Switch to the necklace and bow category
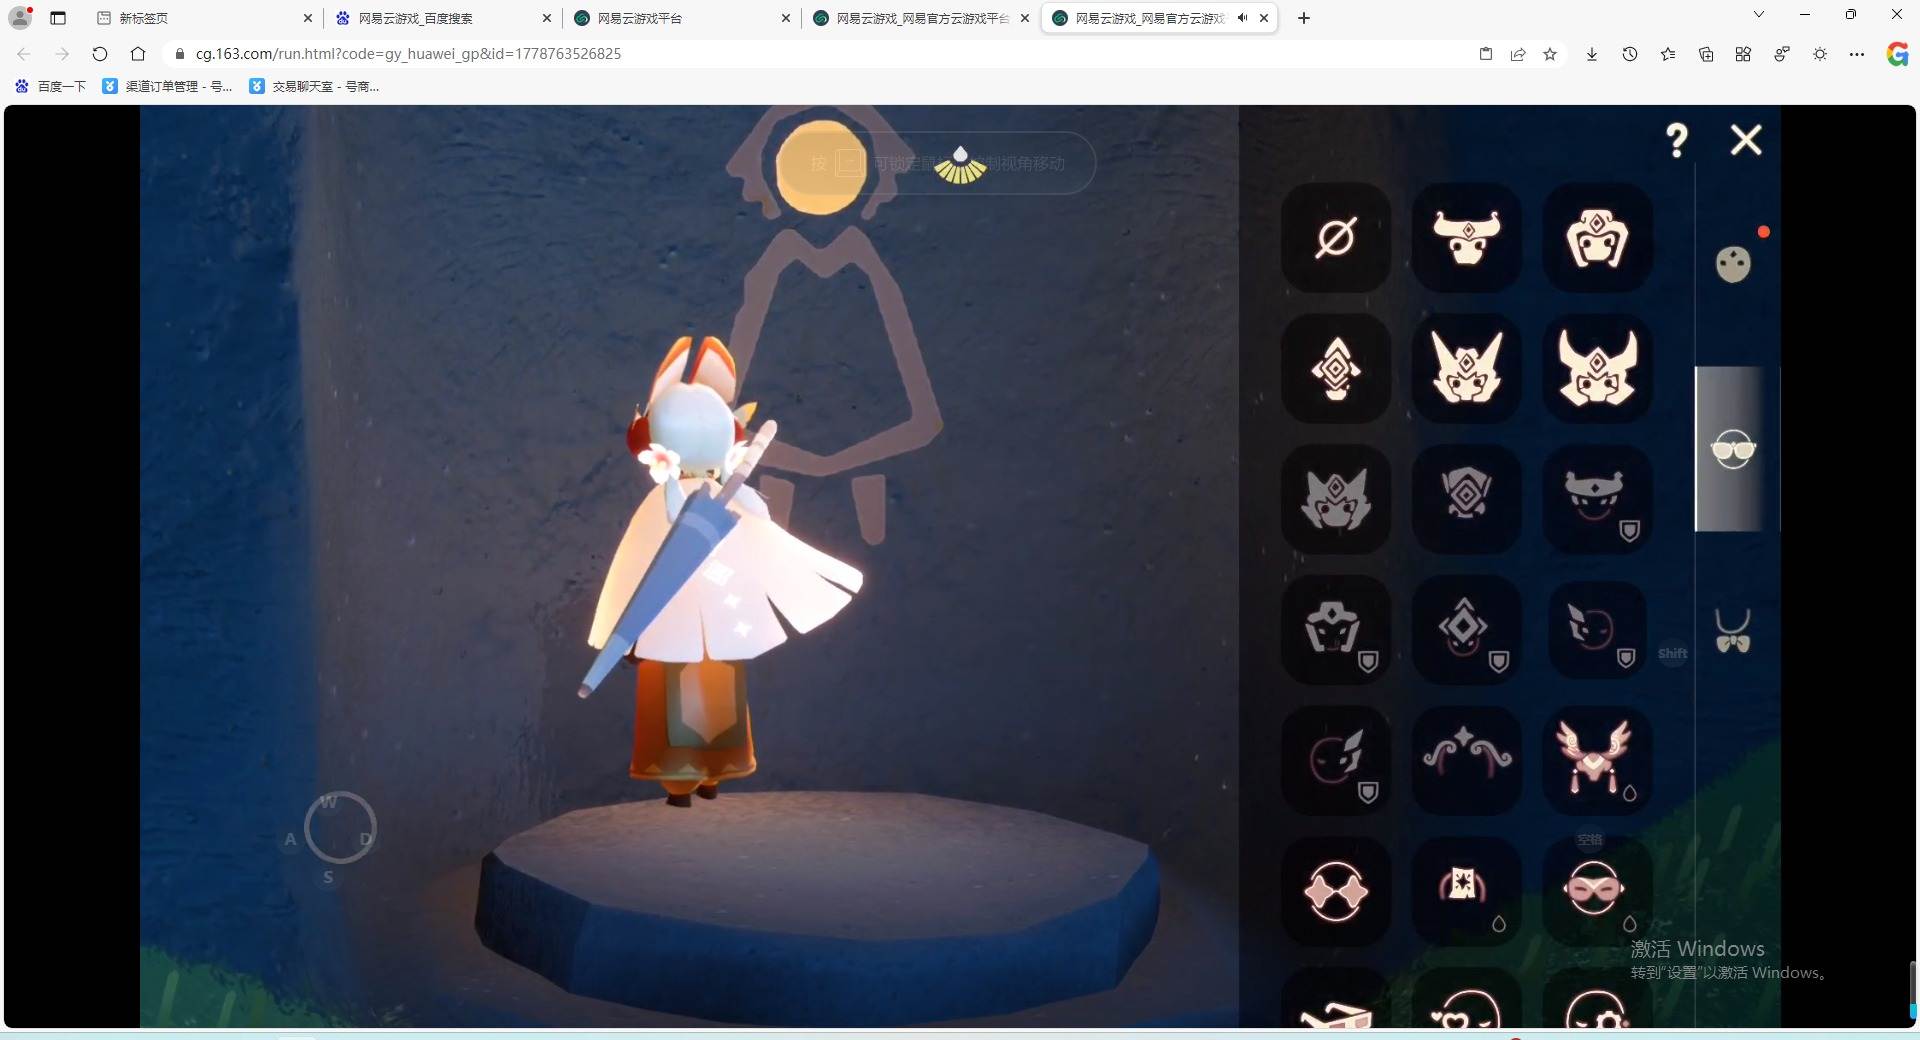 (1733, 631)
